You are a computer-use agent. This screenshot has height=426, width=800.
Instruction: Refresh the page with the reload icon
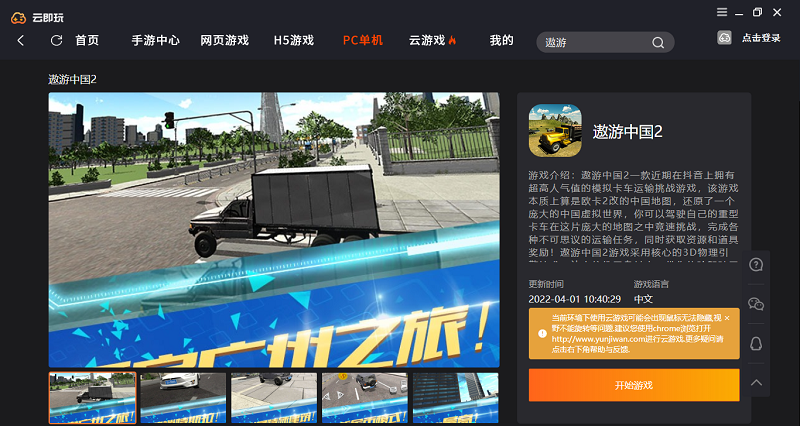pos(56,41)
